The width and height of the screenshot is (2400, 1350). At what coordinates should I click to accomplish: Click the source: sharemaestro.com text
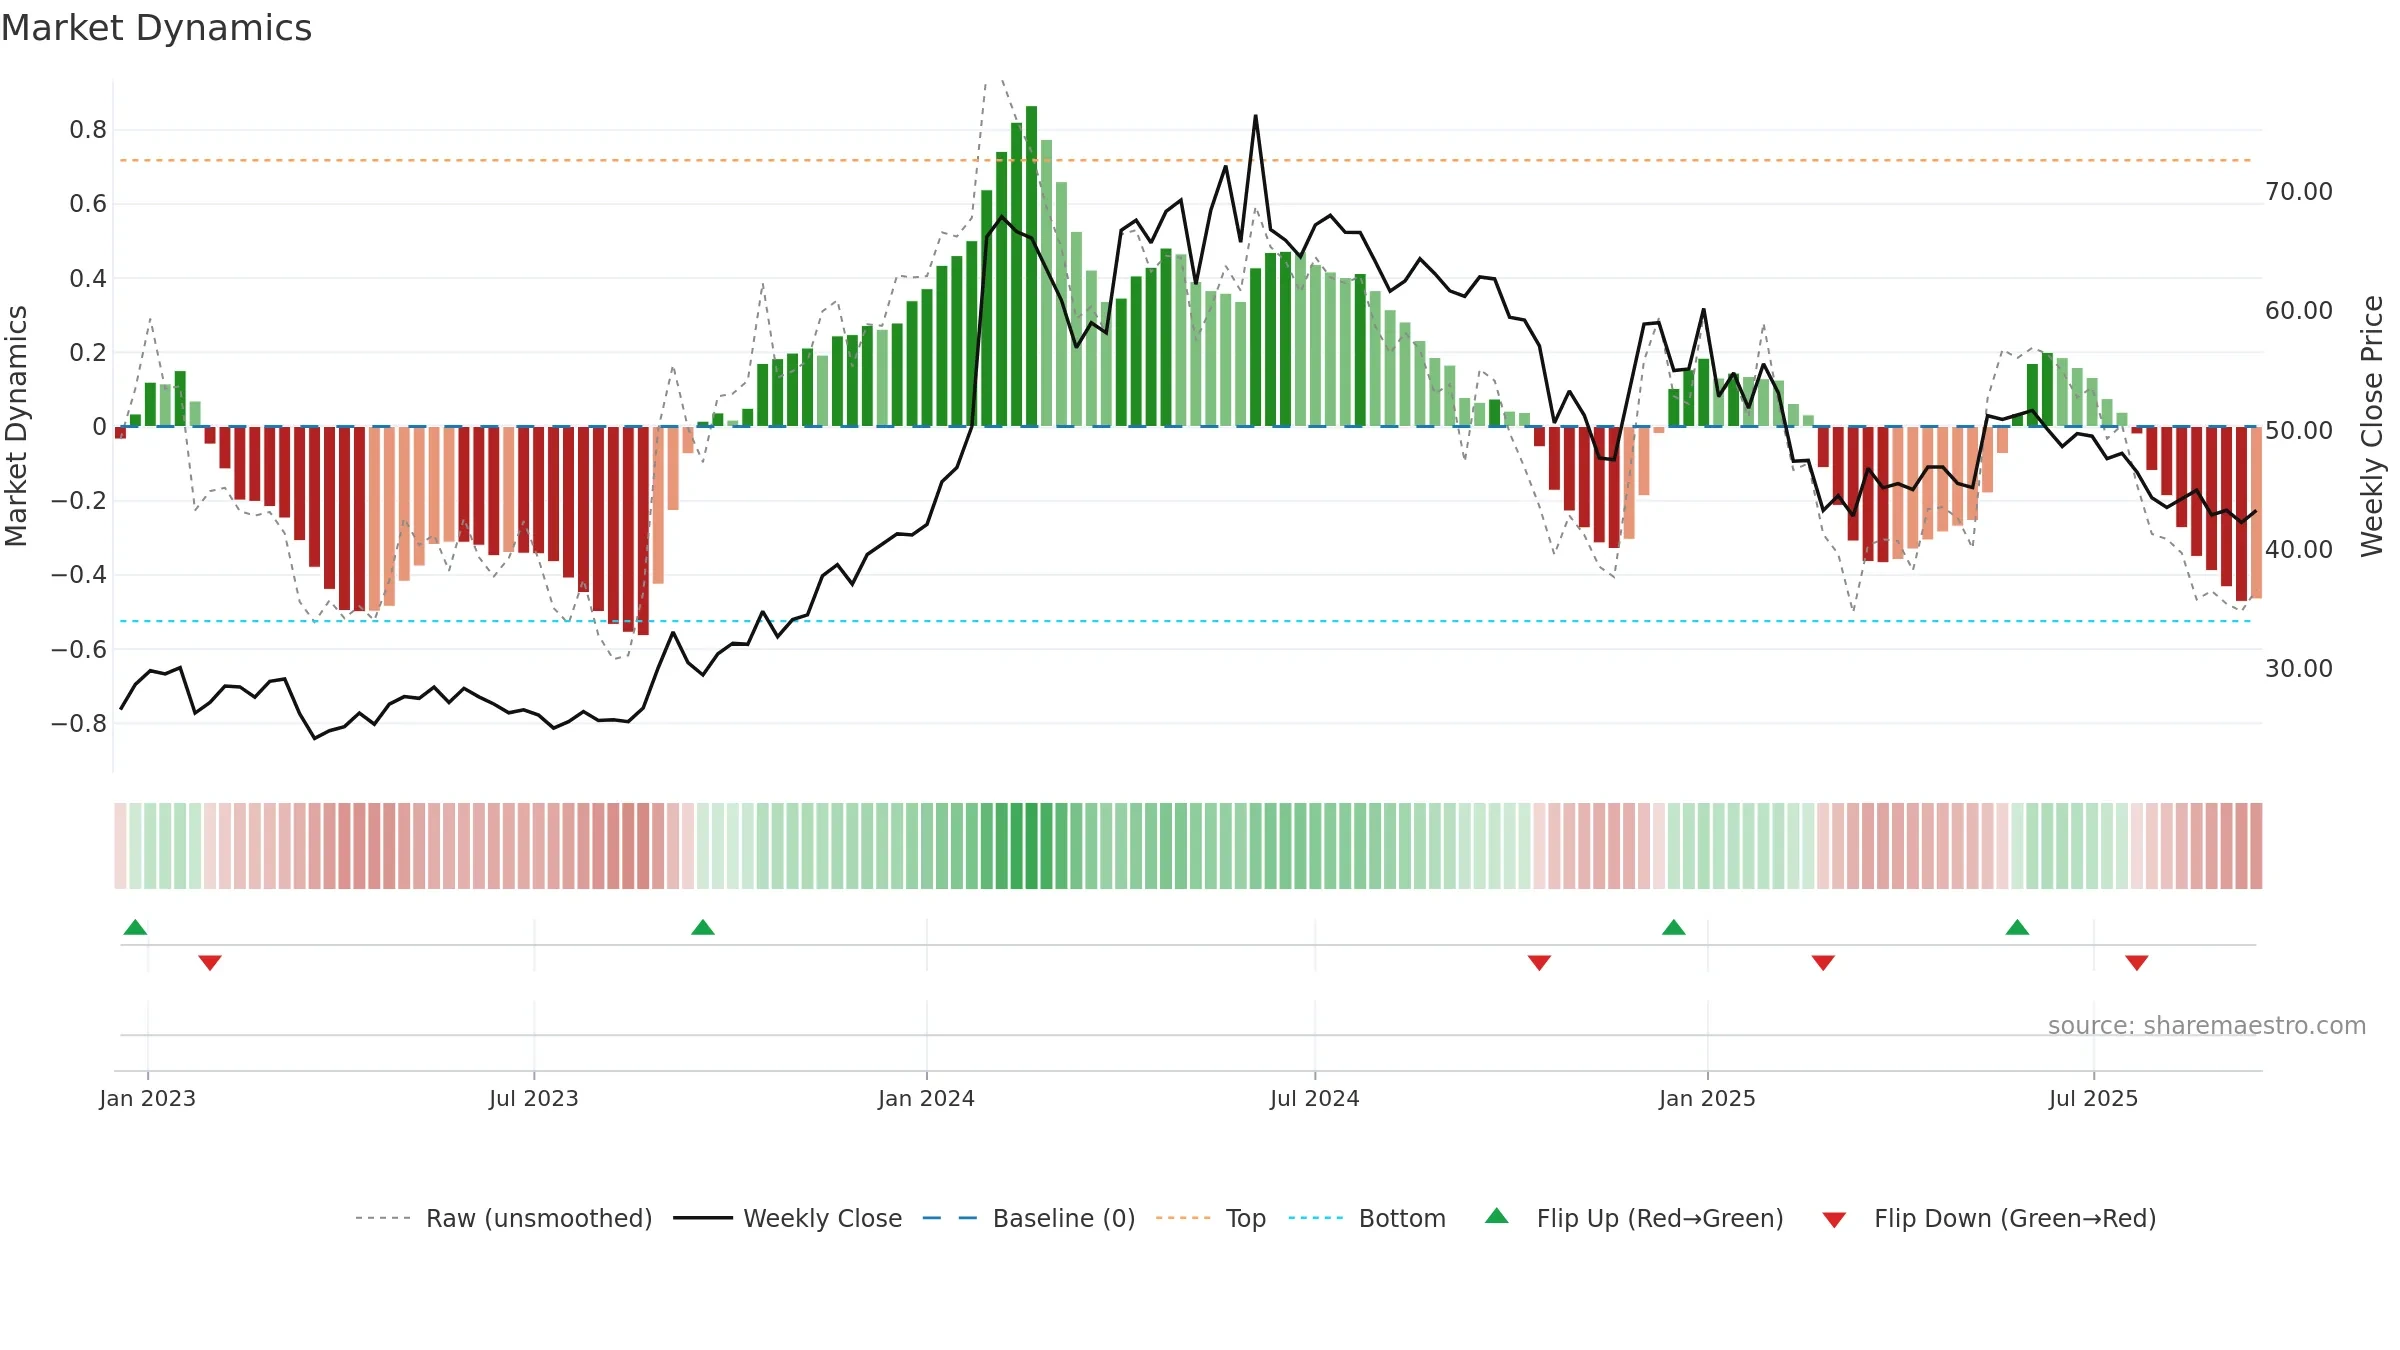point(2207,1025)
